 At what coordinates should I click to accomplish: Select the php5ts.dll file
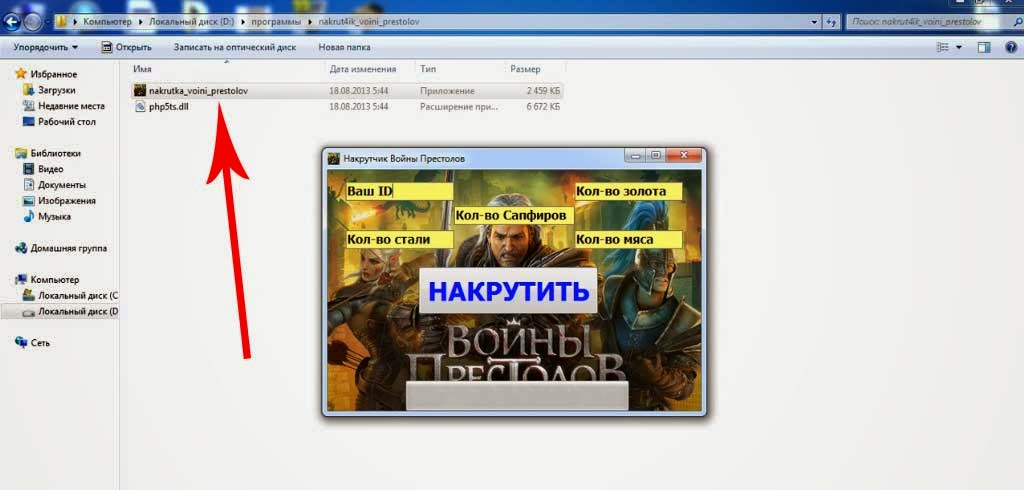[x=347, y=106]
